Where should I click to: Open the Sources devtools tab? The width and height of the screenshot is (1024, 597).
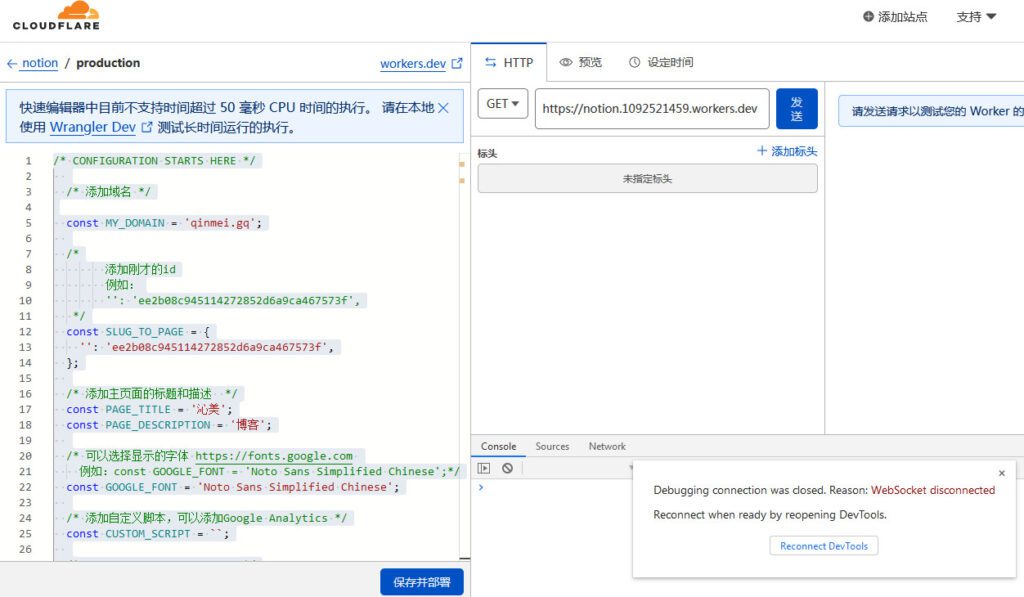552,446
